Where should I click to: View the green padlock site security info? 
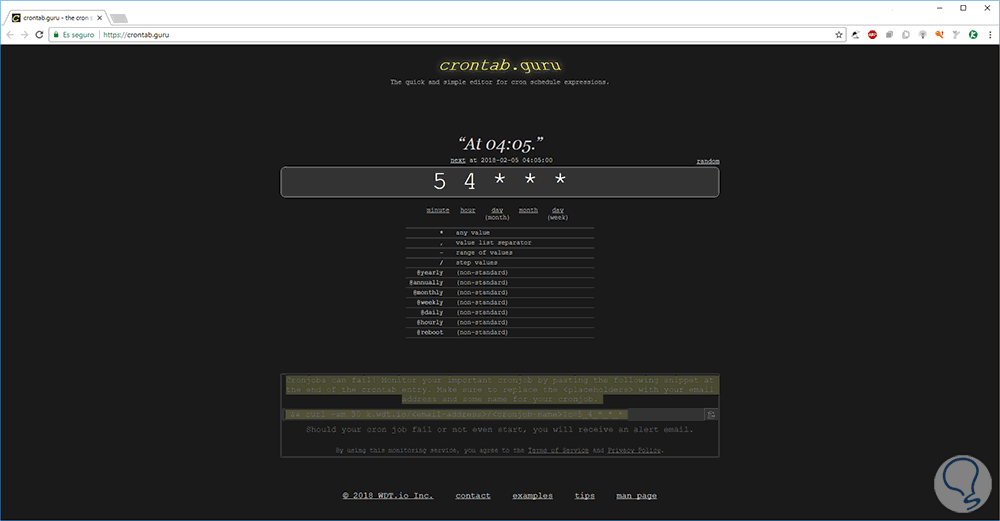[56, 34]
